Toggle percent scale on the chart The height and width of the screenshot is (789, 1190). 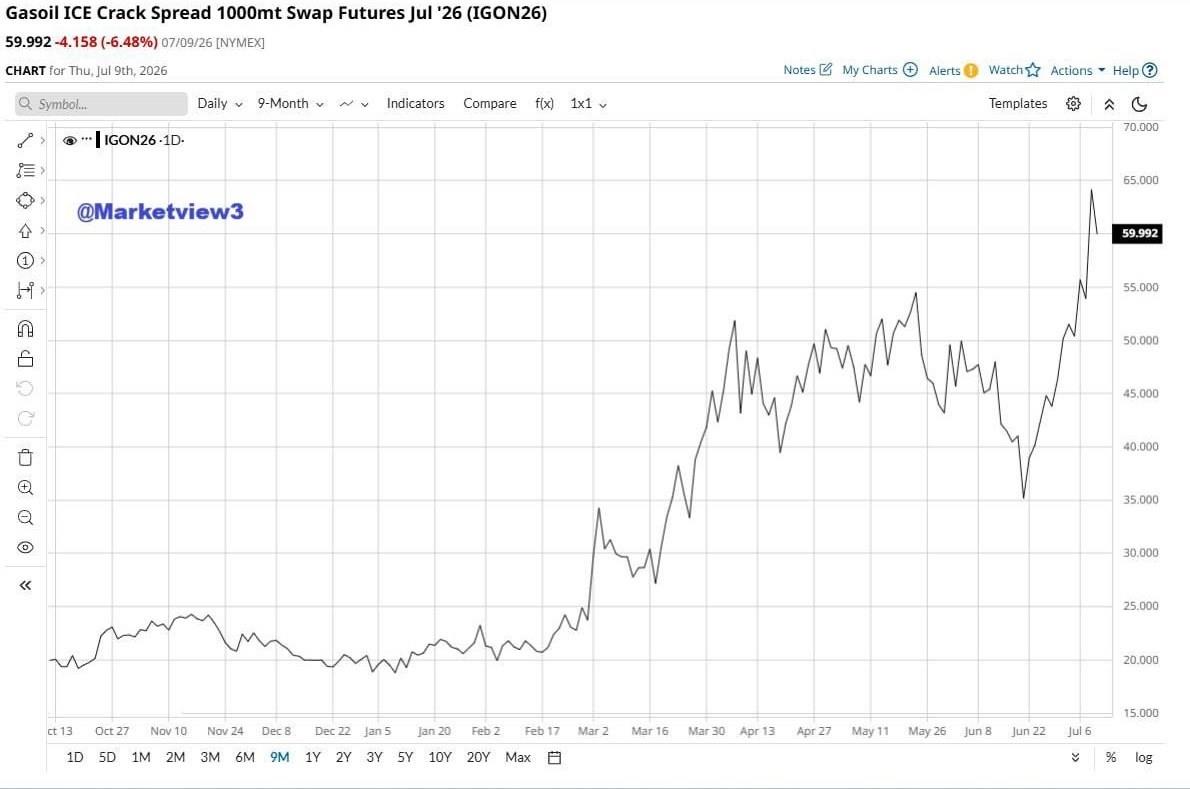(x=1111, y=757)
